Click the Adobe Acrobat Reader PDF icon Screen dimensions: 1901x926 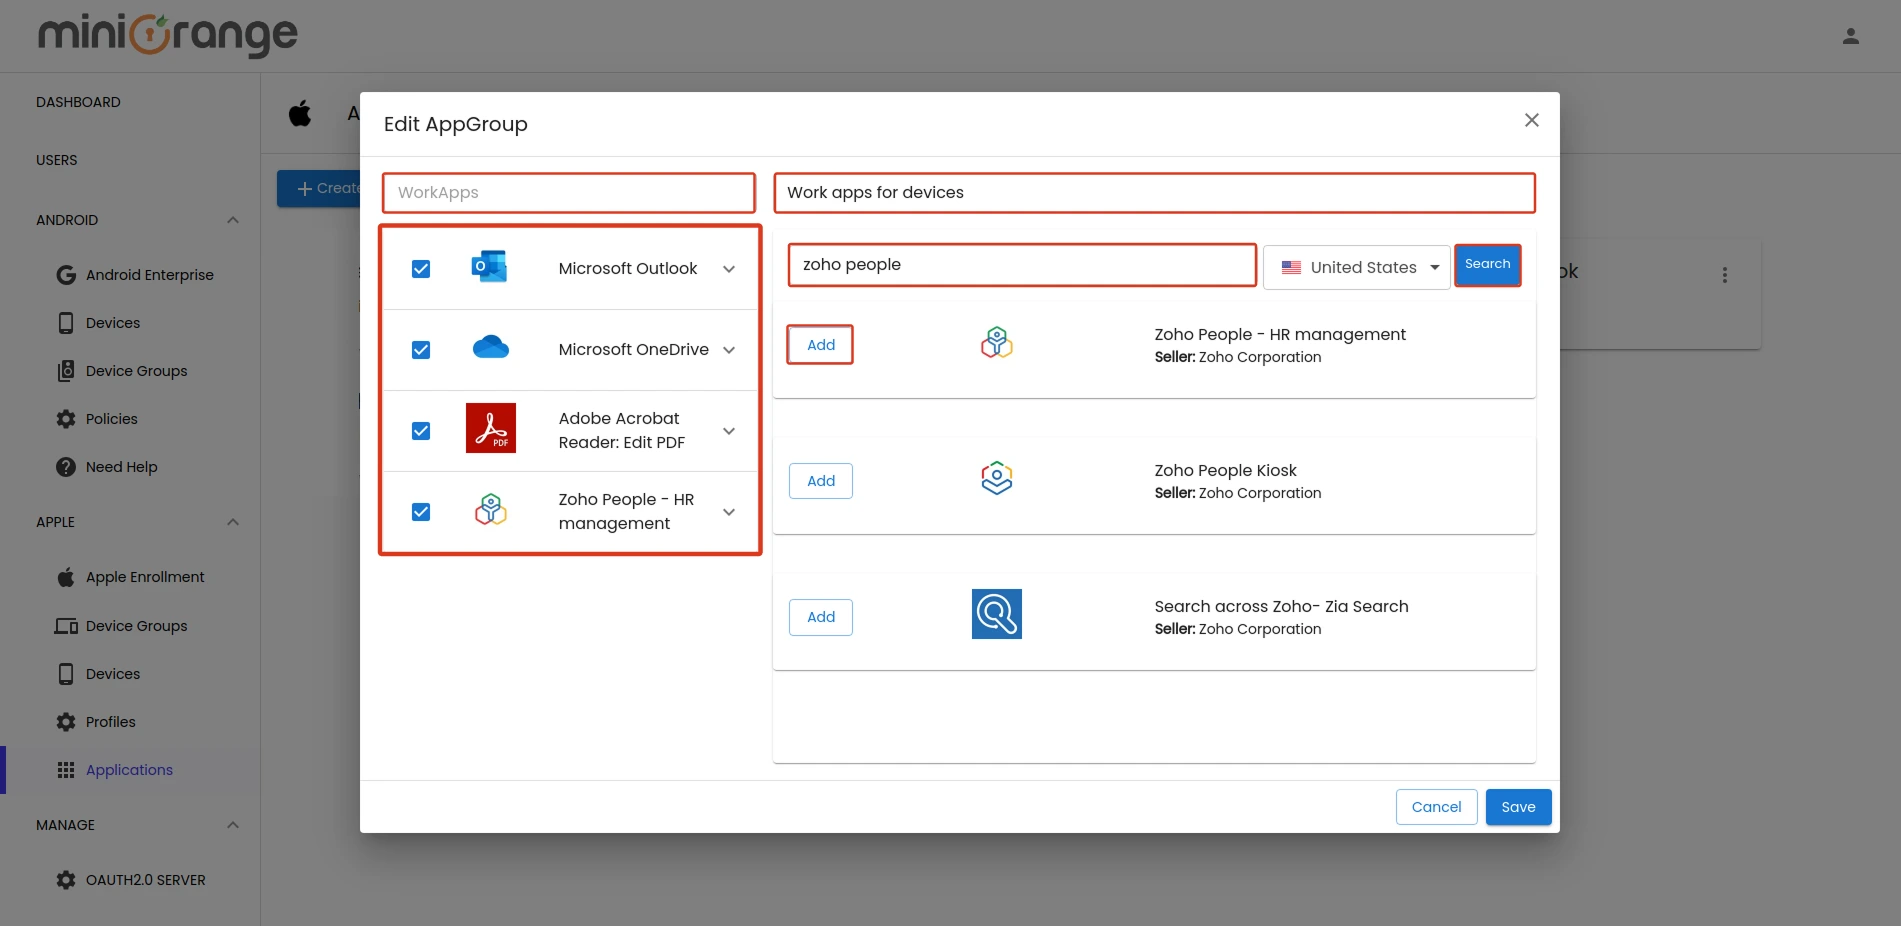490,427
